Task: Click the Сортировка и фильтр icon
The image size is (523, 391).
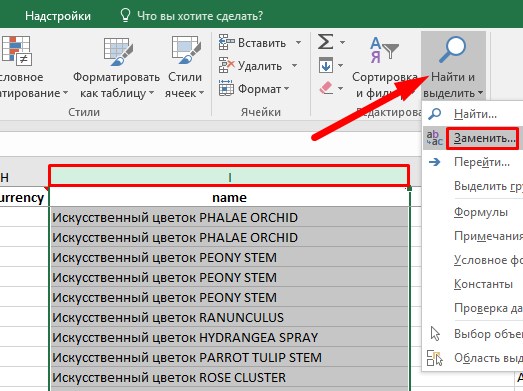Action: [x=384, y=51]
